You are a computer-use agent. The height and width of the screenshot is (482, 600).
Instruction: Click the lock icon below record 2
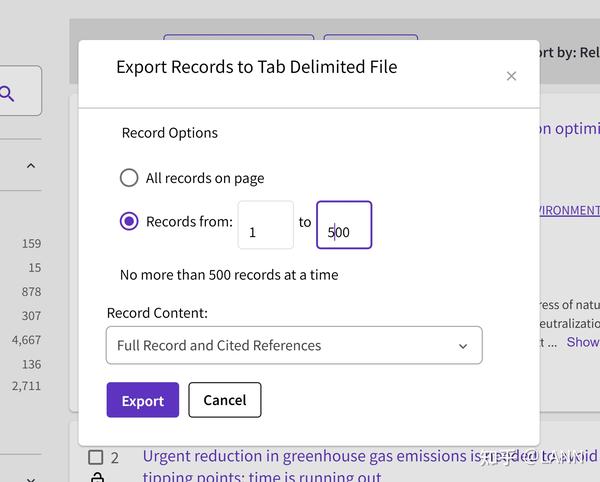[96, 478]
